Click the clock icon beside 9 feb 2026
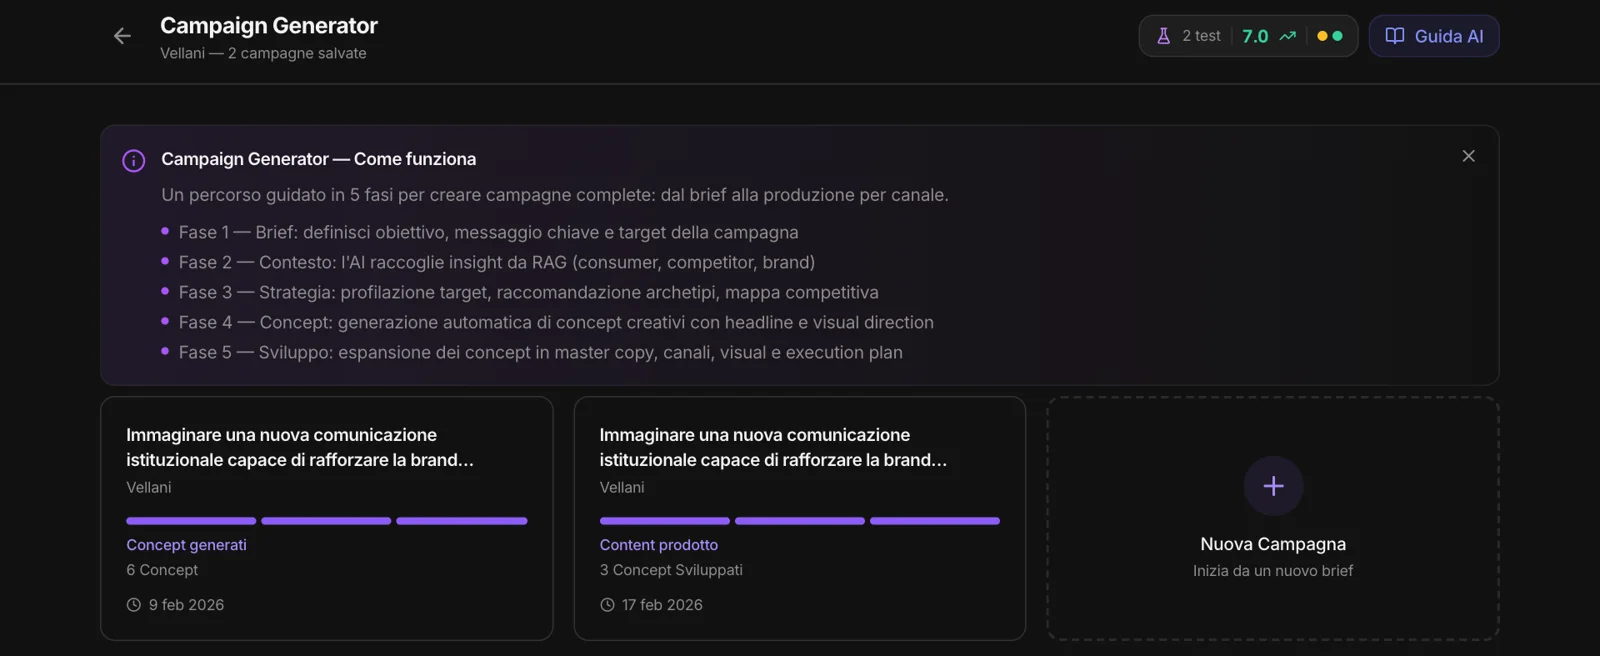 [134, 605]
